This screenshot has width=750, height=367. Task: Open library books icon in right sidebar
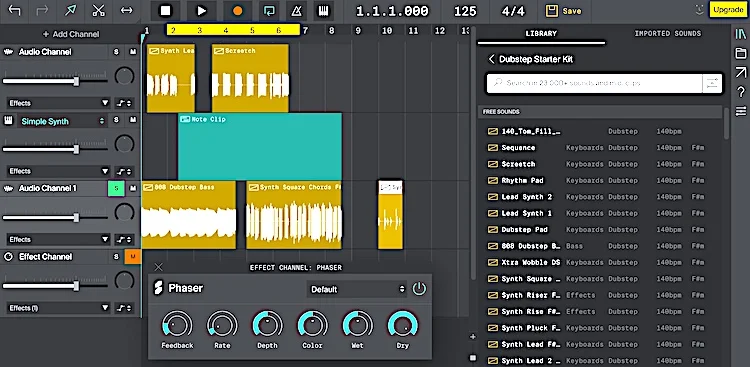(x=740, y=34)
